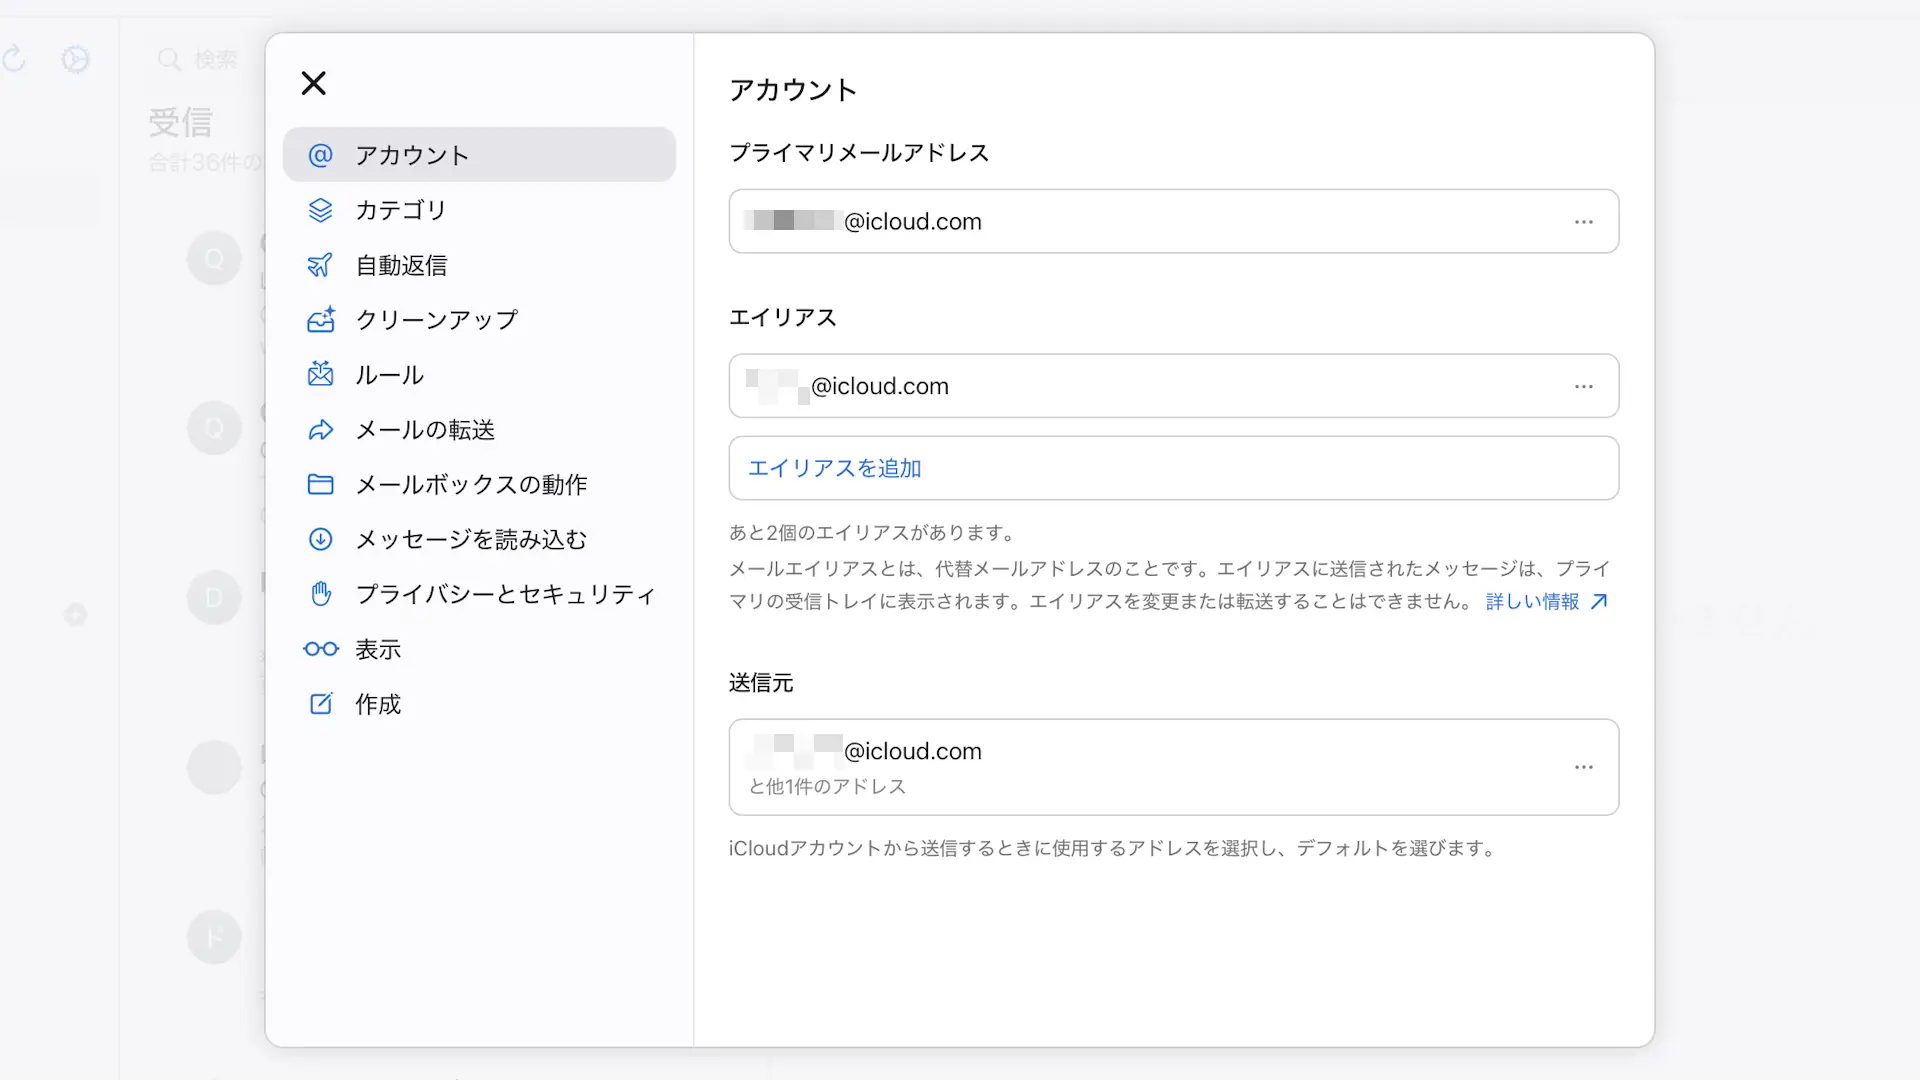Screen dimensions: 1920x1080
Task: Select the Privacy and Security menu label
Action: click(505, 594)
